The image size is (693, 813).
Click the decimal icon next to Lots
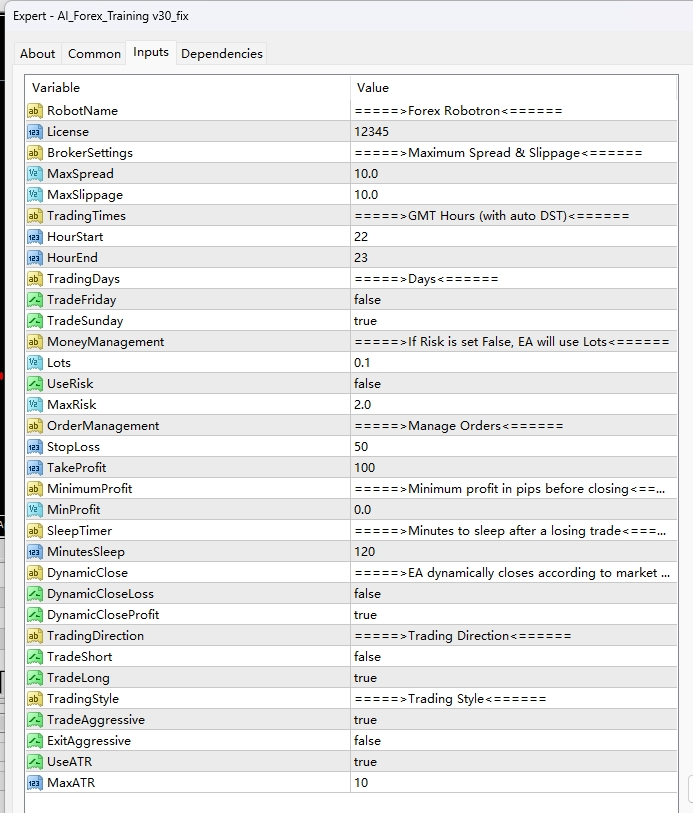pos(35,363)
